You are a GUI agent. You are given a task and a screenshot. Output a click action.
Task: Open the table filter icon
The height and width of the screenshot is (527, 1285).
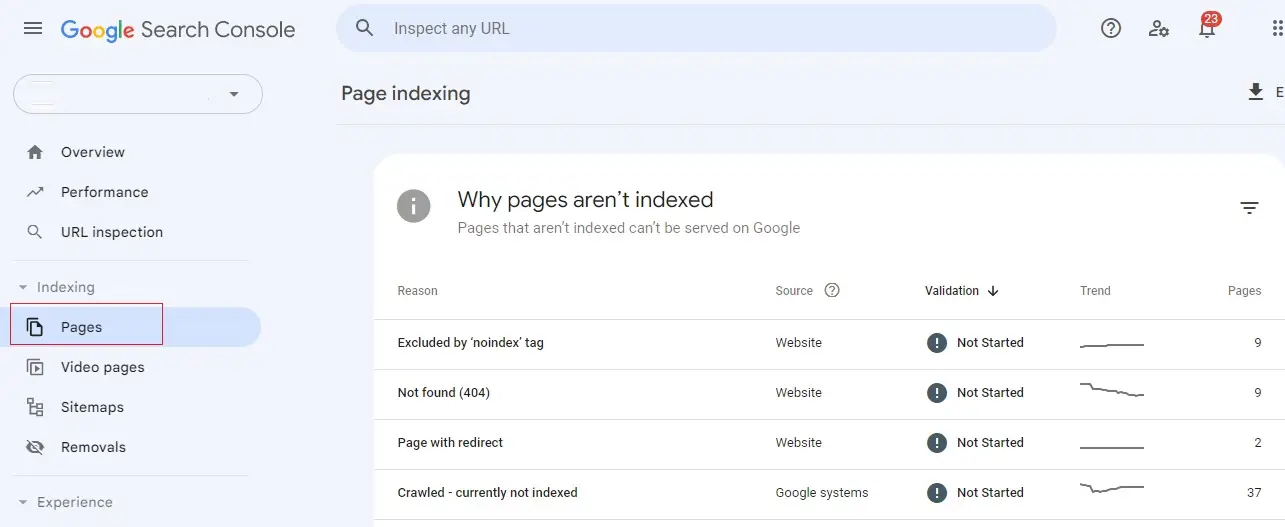pos(1249,208)
